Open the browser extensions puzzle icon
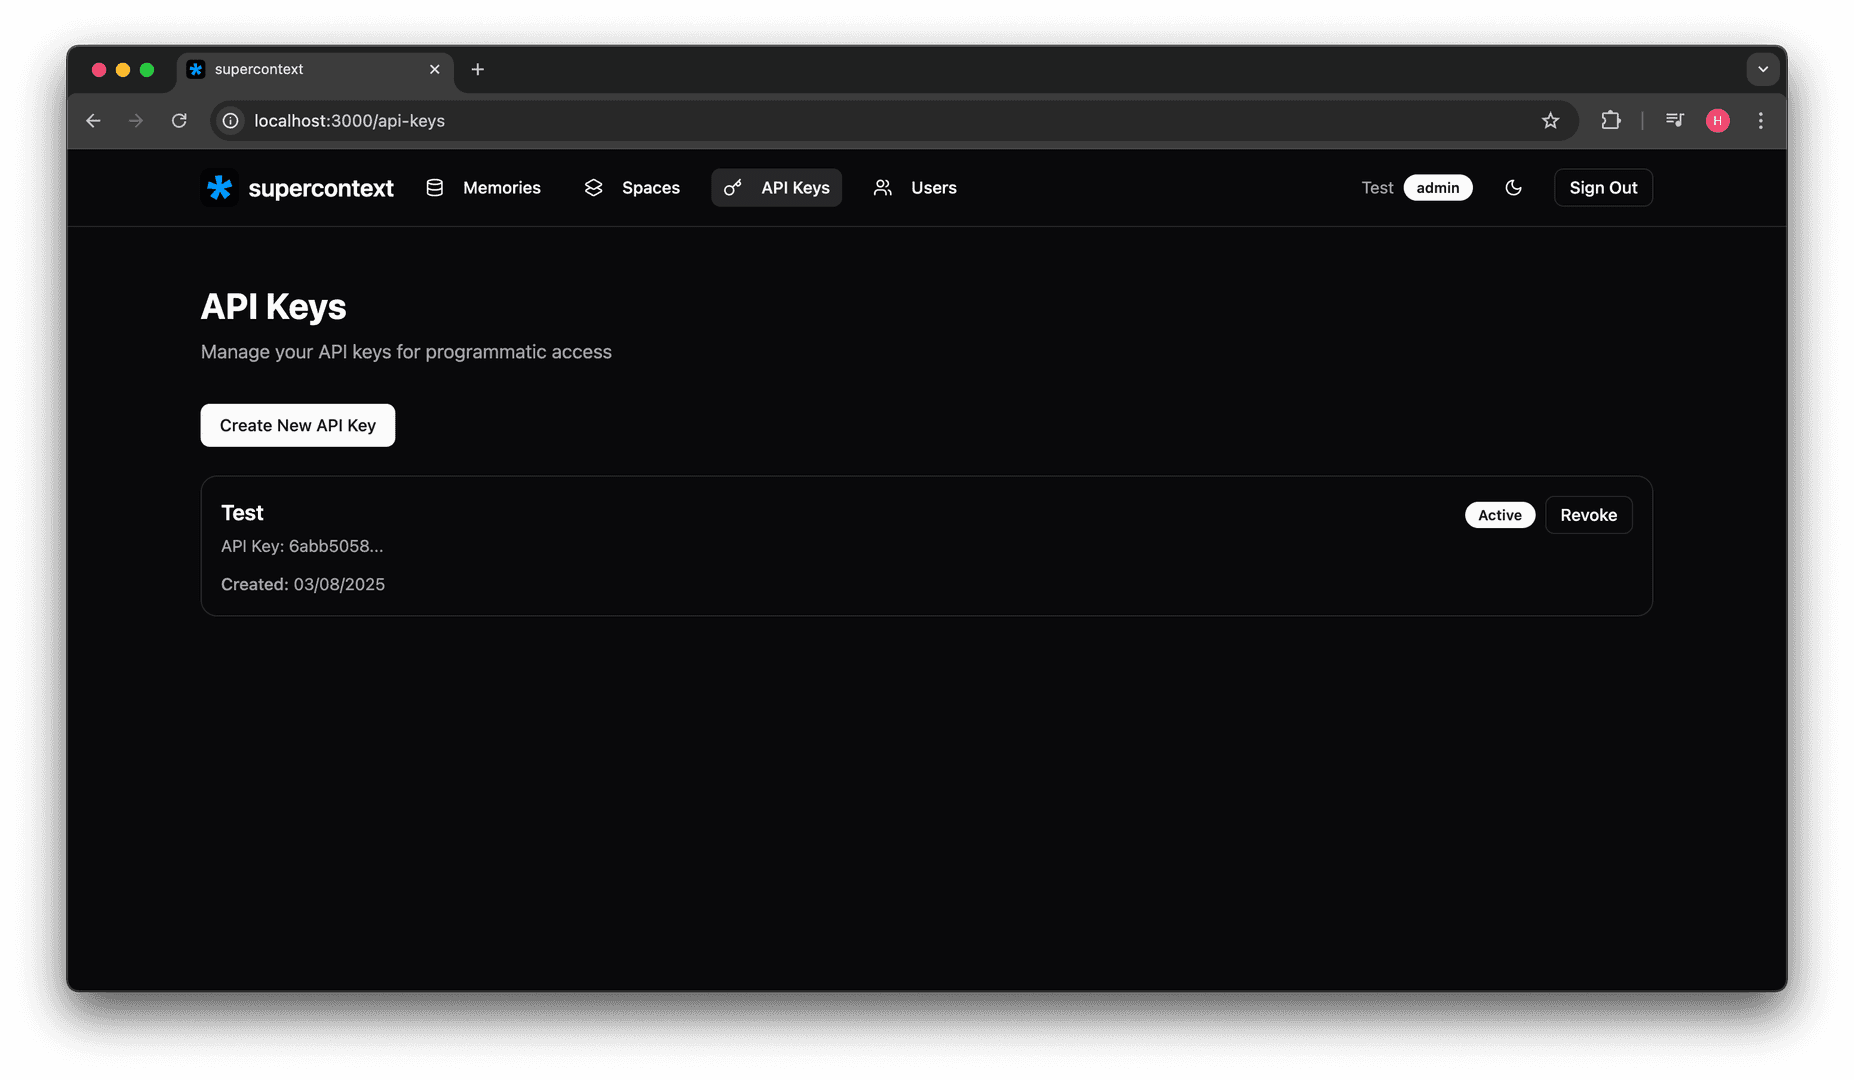 click(x=1610, y=121)
